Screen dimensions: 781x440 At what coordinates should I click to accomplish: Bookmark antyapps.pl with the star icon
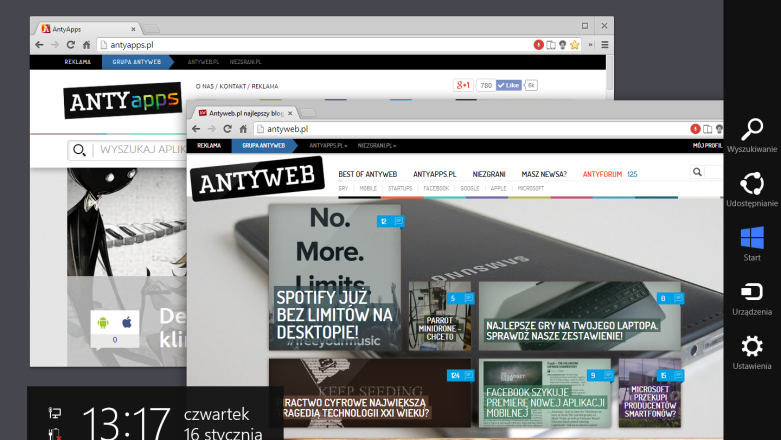point(575,45)
